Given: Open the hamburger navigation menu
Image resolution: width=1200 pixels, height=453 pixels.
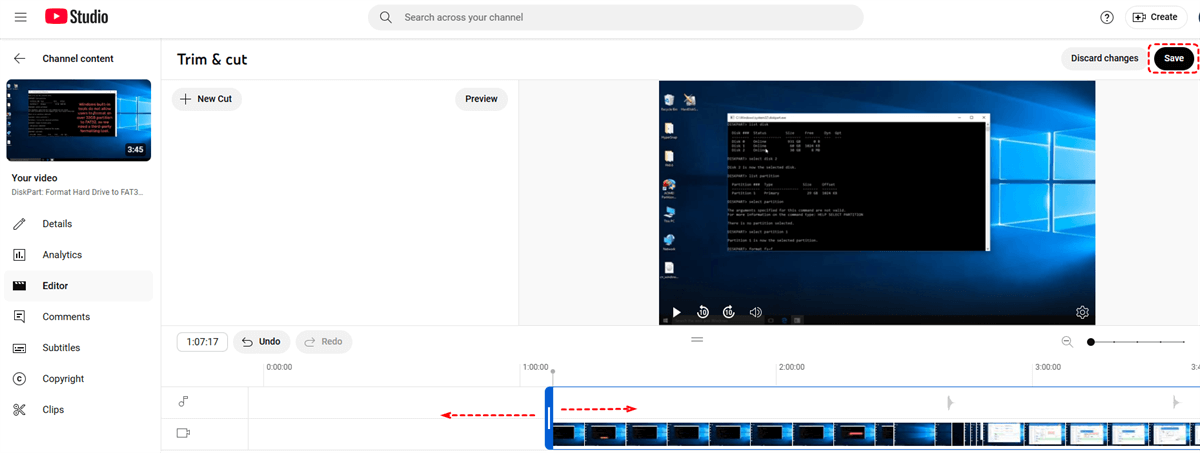Looking at the screenshot, I should click(21, 17).
